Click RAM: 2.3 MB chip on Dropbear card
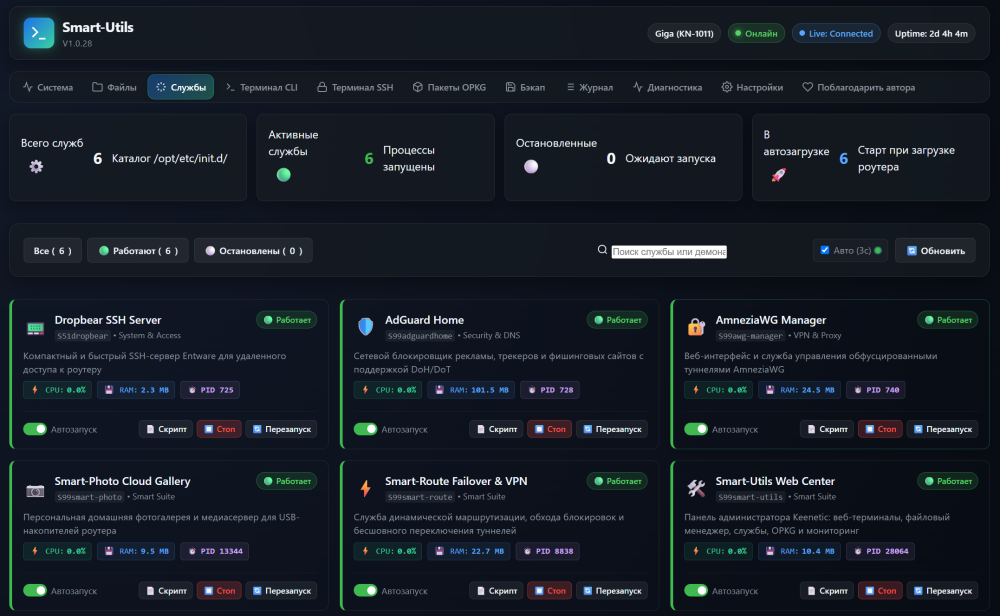Screen dimensions: 1000x616 [x=136, y=390]
